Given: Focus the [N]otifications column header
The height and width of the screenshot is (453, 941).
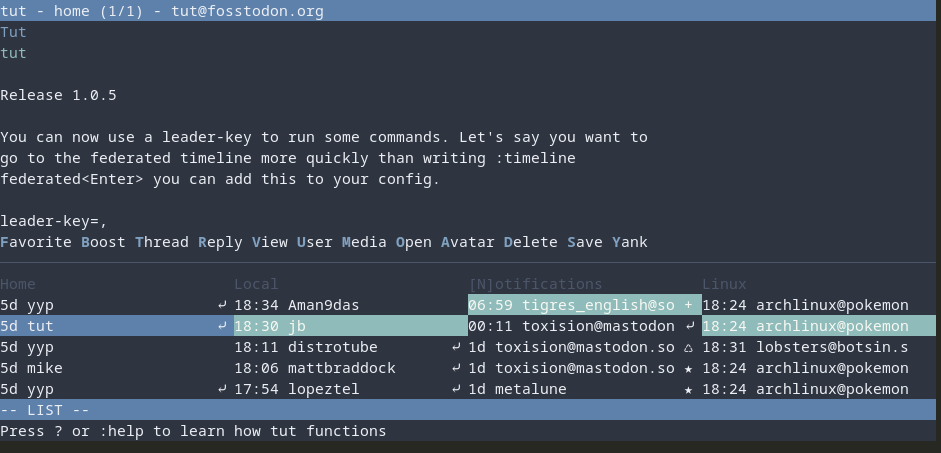Looking at the screenshot, I should [x=535, y=284].
